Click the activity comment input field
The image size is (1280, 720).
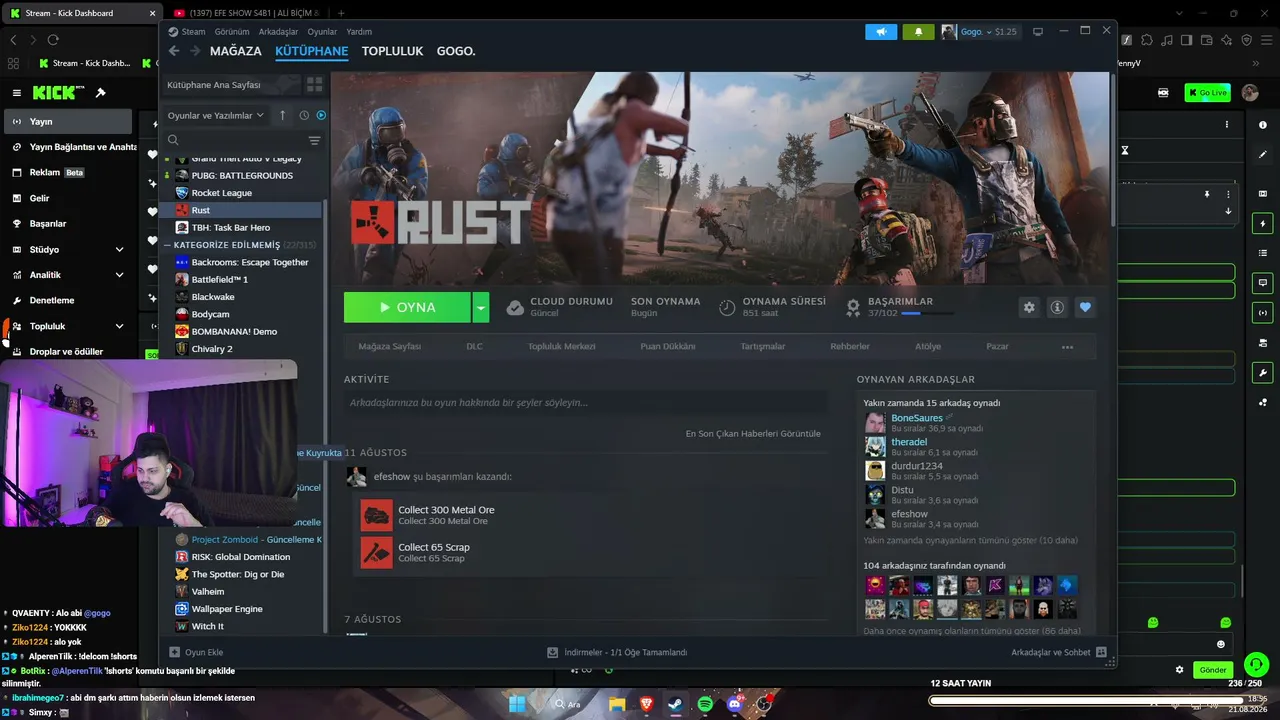pos(586,403)
